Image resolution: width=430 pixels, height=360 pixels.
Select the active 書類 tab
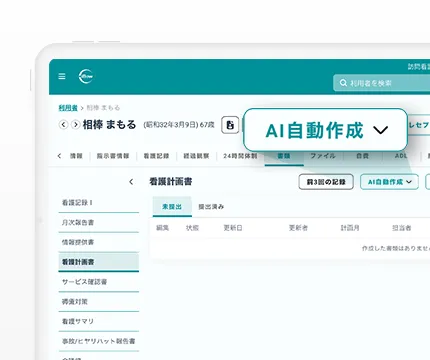point(284,156)
